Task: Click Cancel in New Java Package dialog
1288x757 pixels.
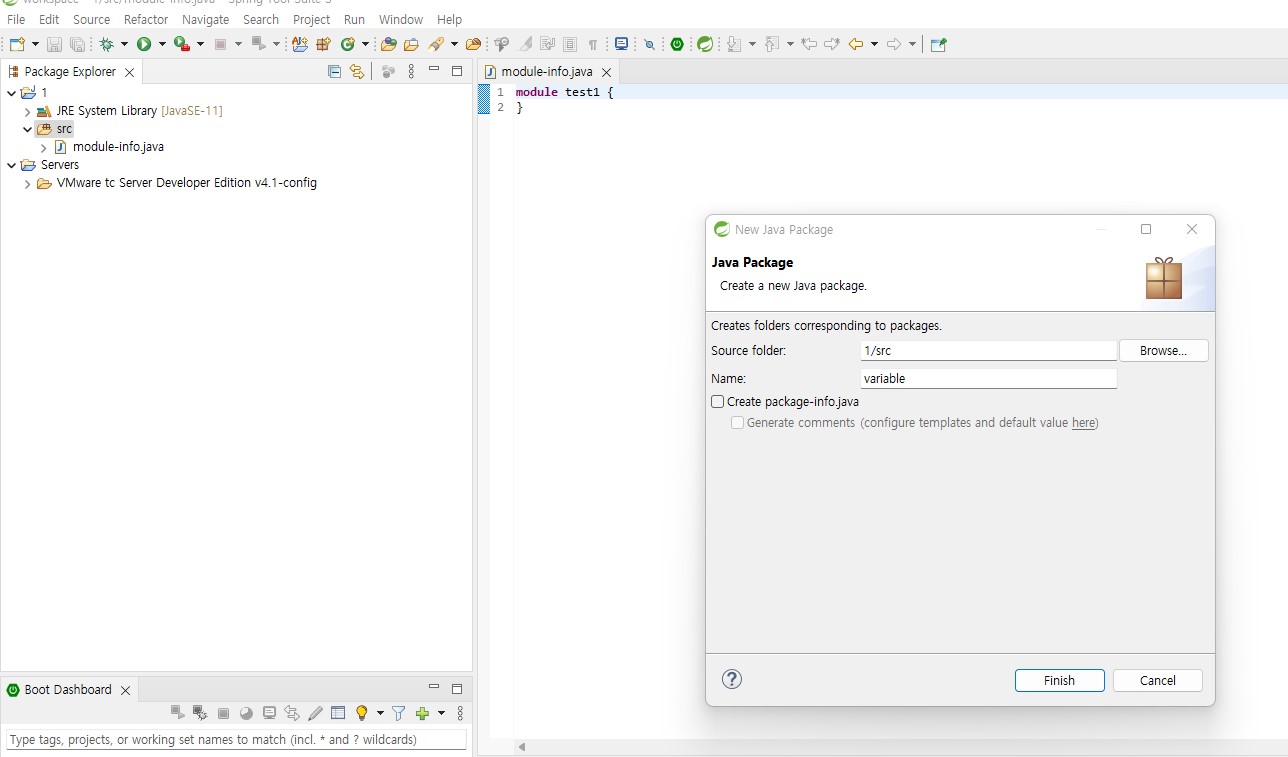Action: coord(1157,680)
